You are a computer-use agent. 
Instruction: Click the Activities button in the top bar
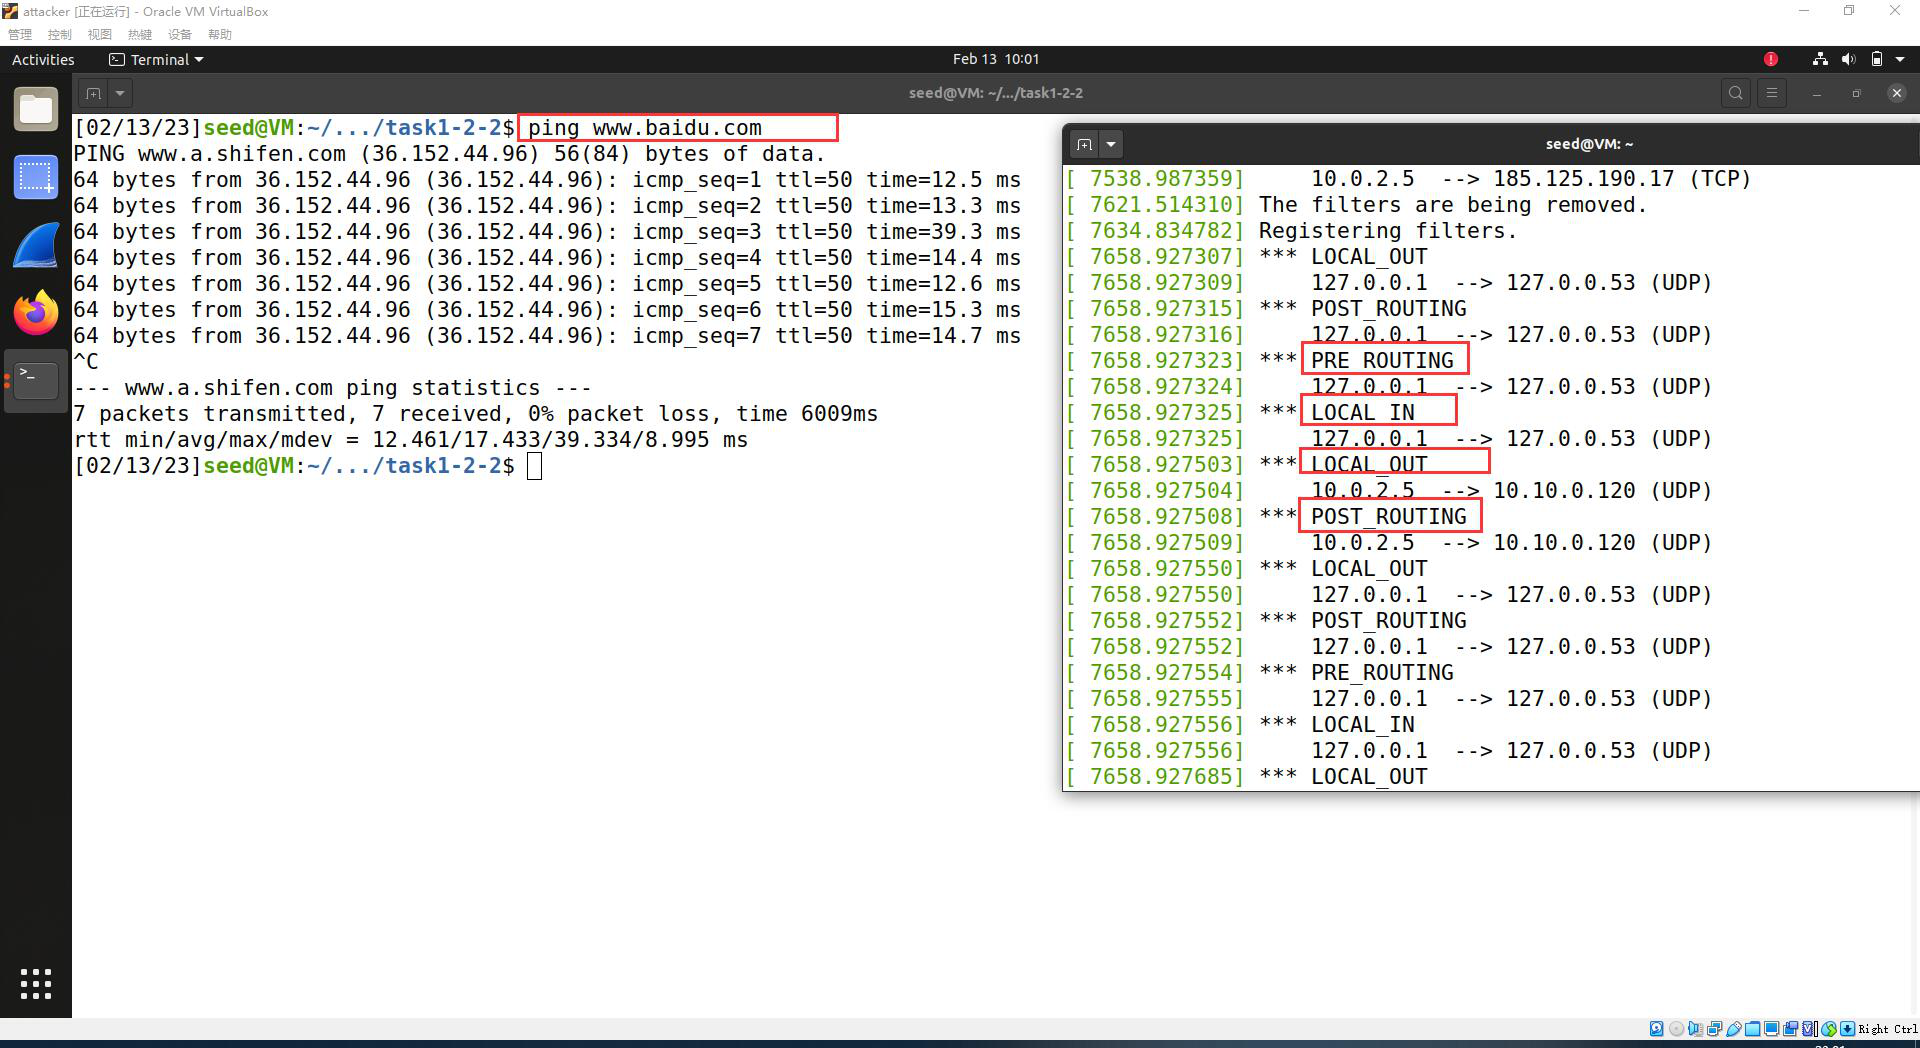pos(42,59)
